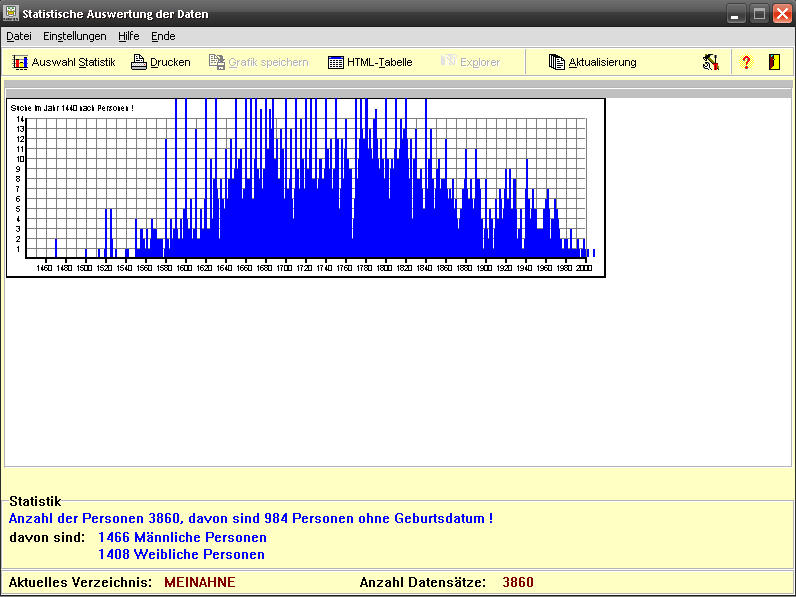Click the x-axis label 1900

click(484, 268)
